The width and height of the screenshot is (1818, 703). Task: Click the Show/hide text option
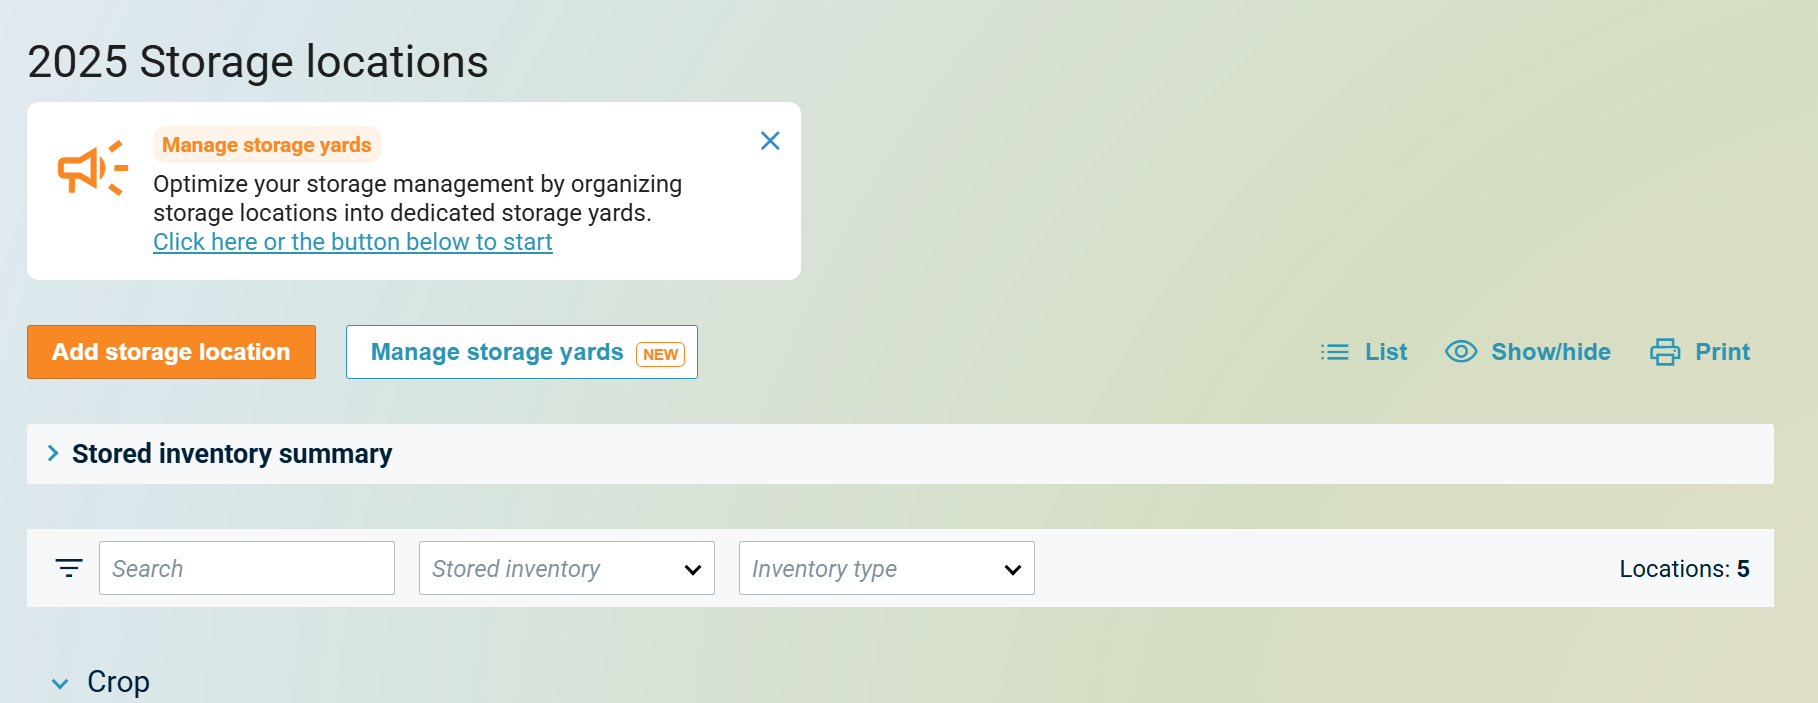tap(1550, 352)
